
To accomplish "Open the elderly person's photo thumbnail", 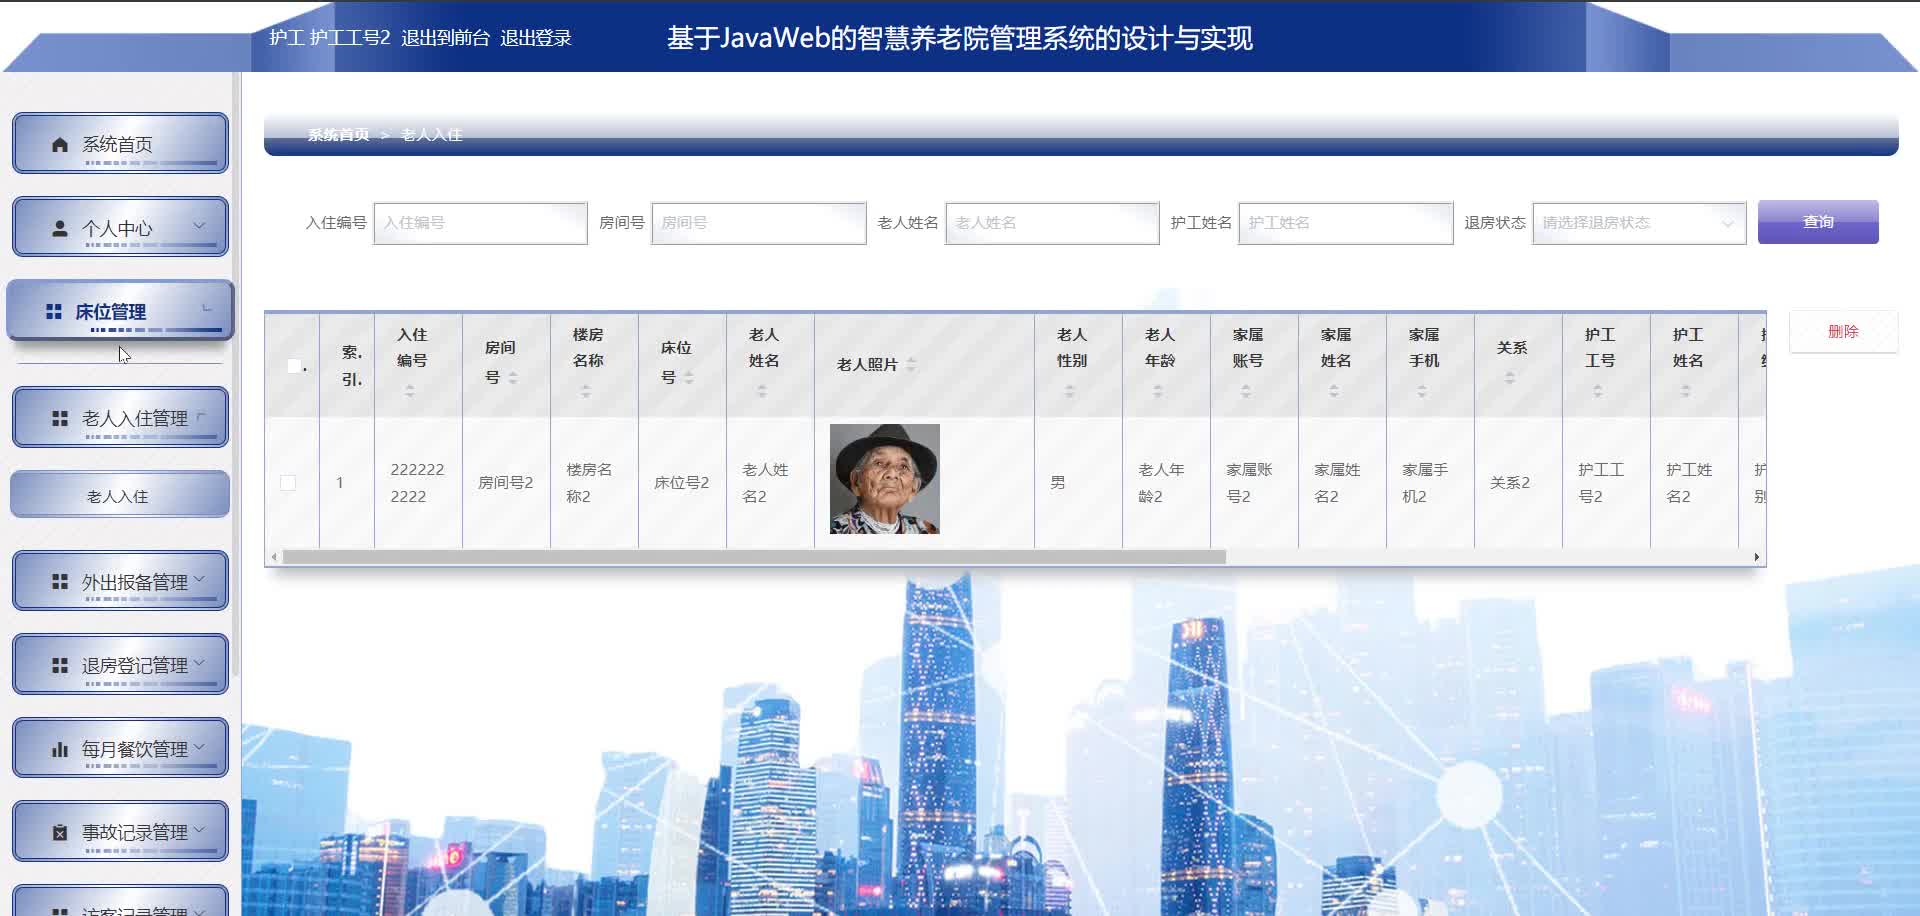I will [884, 479].
